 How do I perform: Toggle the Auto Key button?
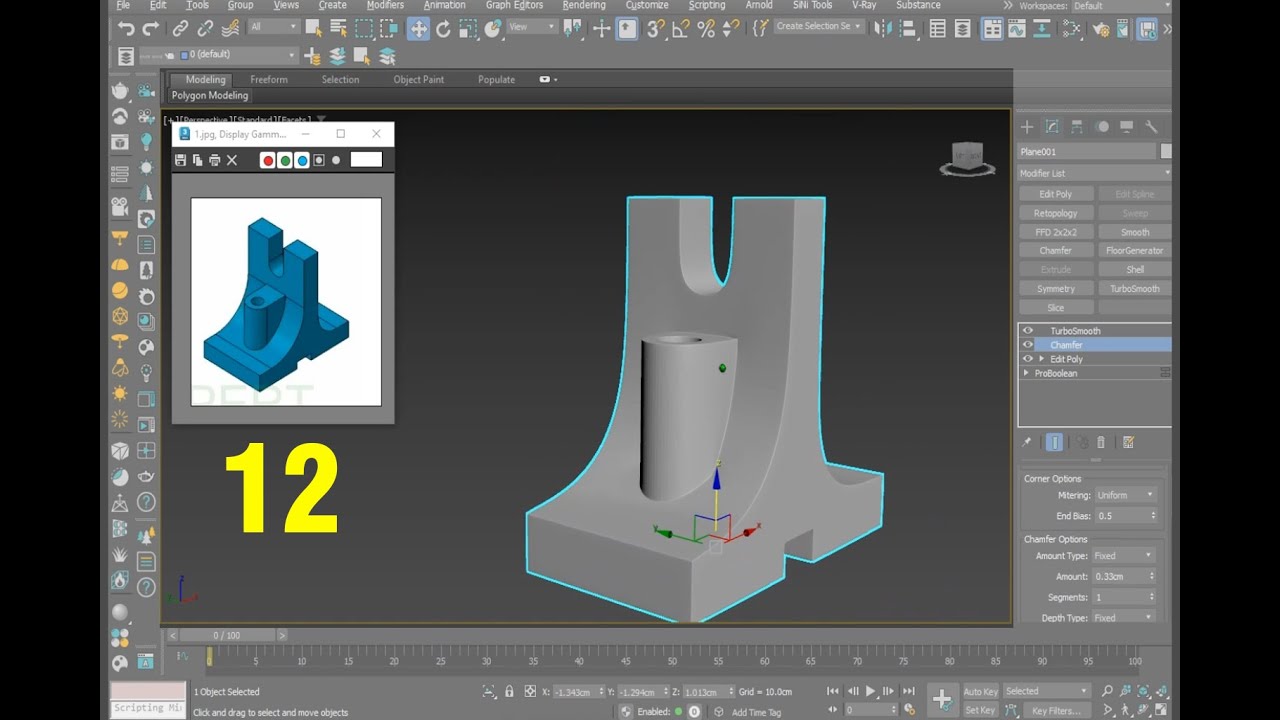point(980,692)
